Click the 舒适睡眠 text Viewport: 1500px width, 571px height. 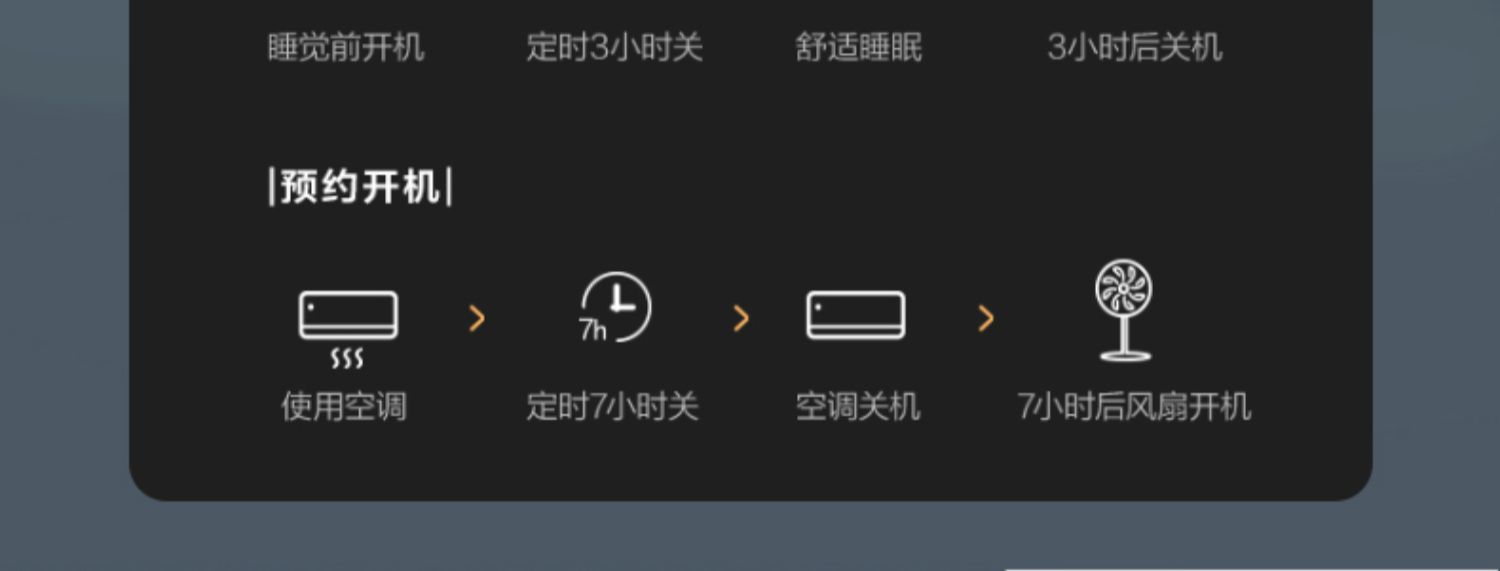point(859,47)
